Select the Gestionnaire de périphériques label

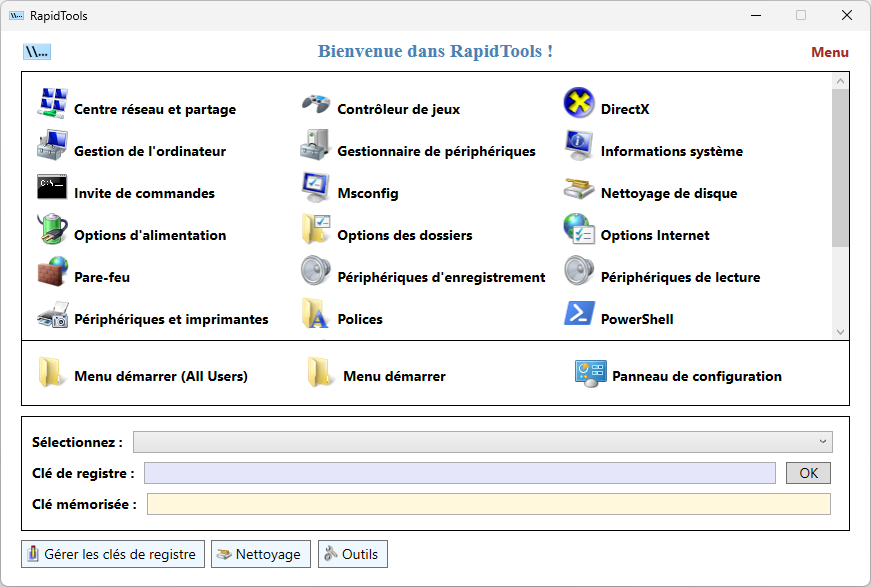[x=437, y=151]
